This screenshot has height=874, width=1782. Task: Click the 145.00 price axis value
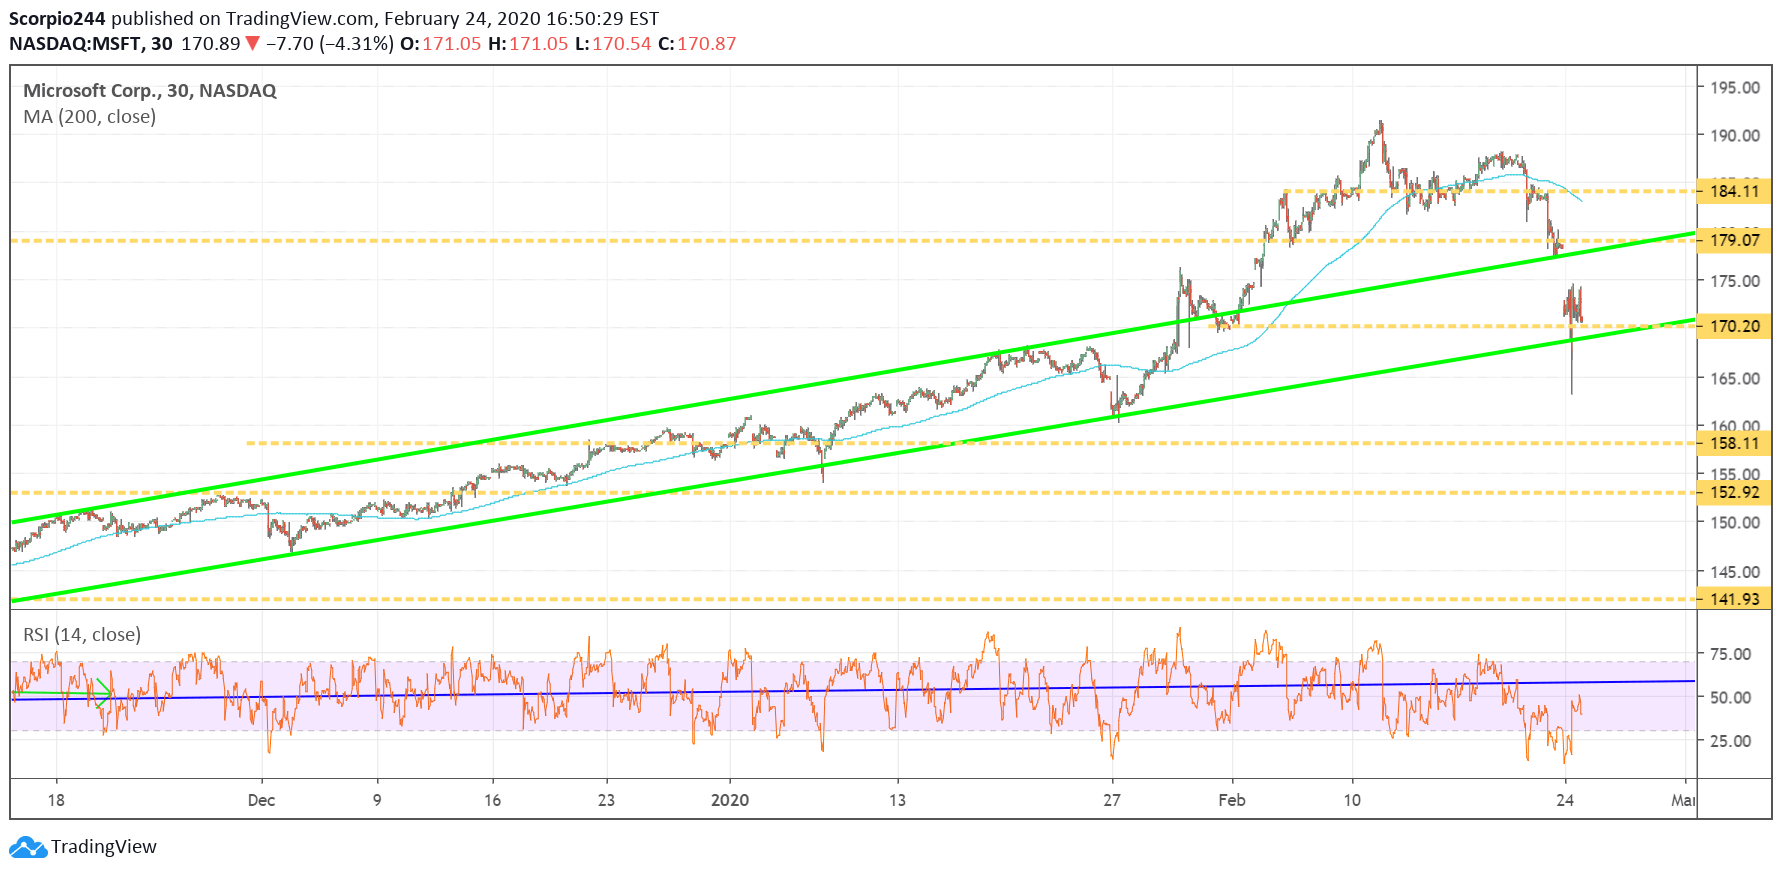pyautogui.click(x=1735, y=572)
